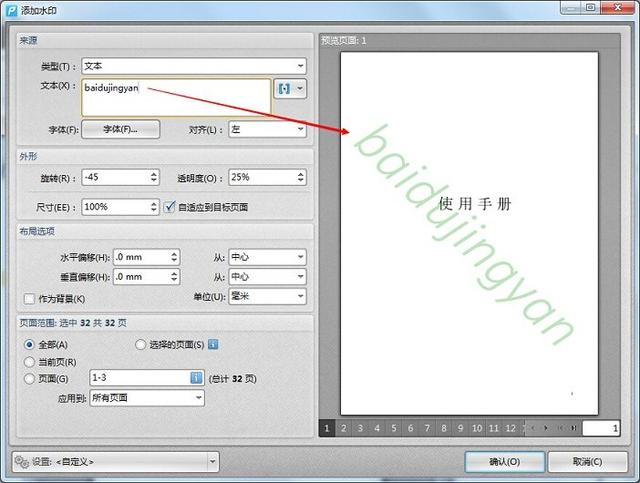Switch preview to page 7
The image size is (640, 483).
click(427, 428)
